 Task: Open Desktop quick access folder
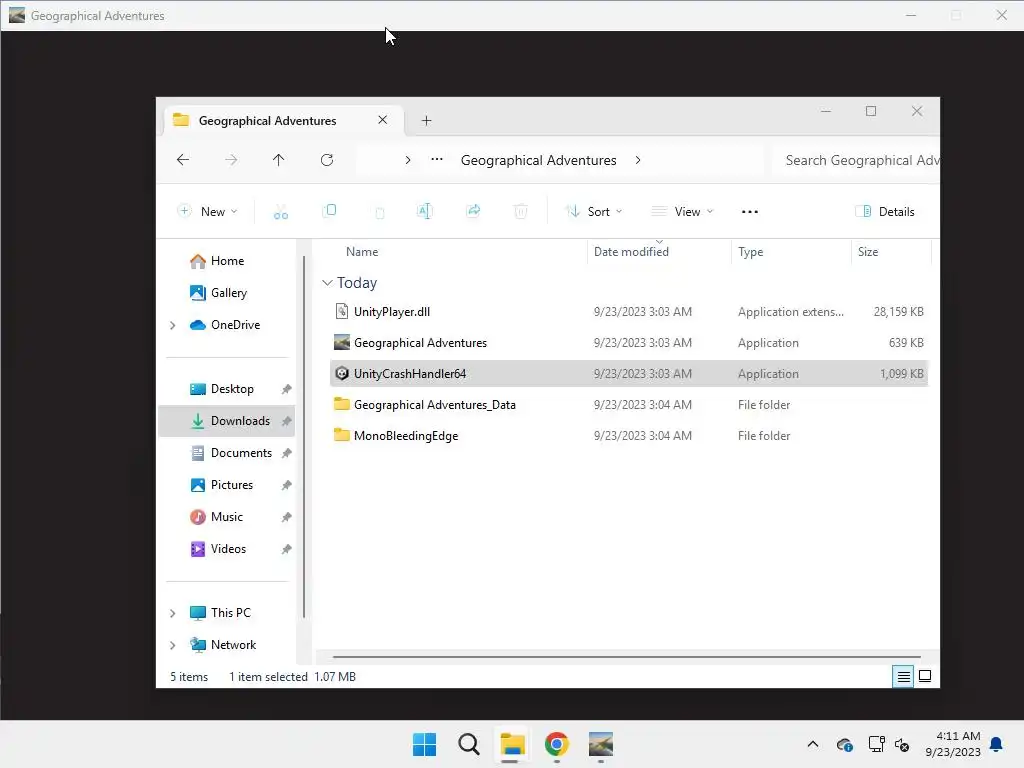point(231,389)
